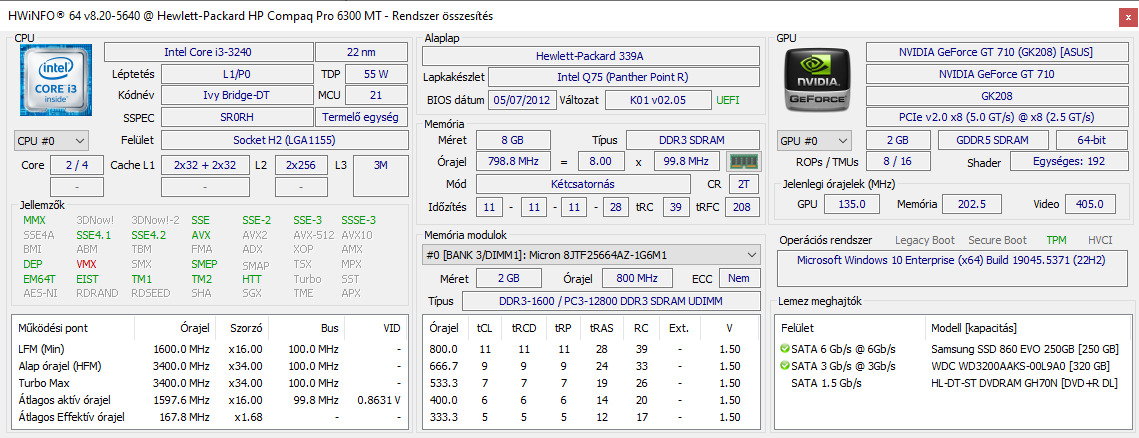
Task: Click the NVIDIA GeForce logo
Action: coord(819,81)
